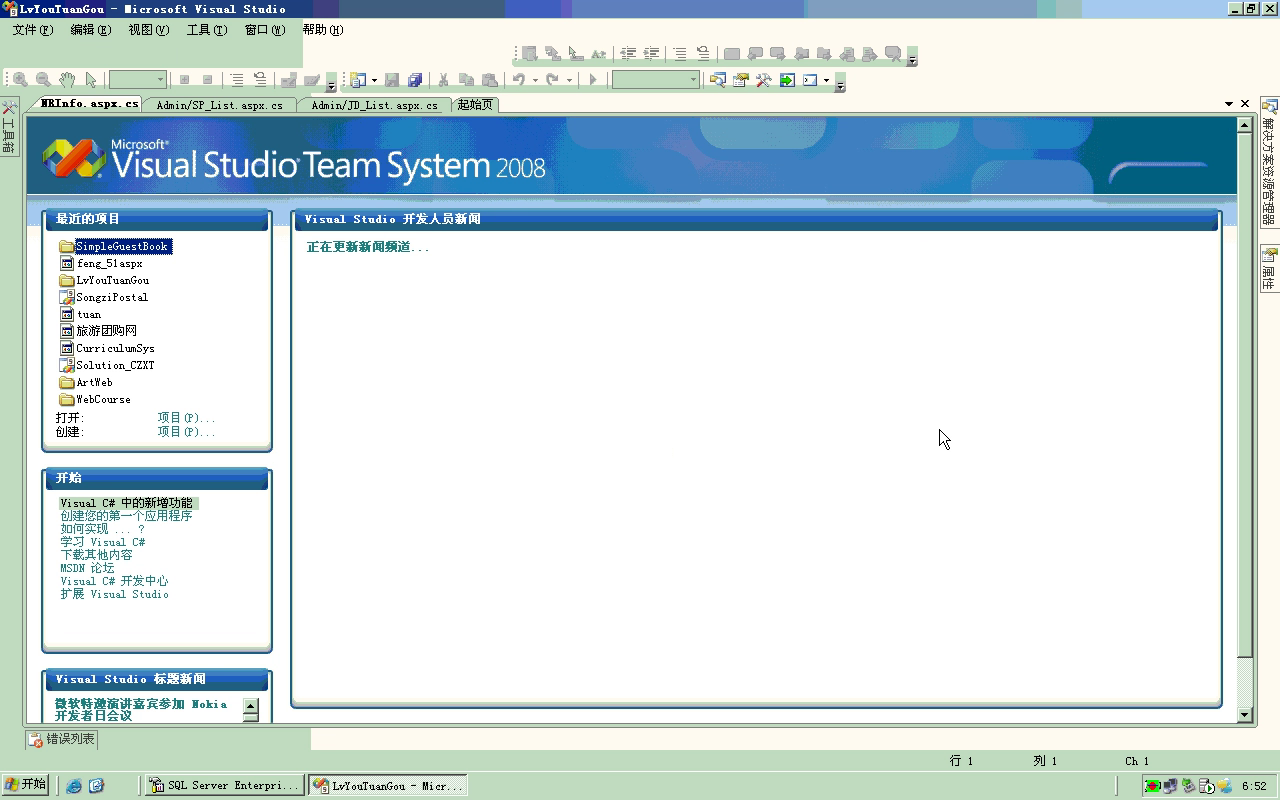This screenshot has width=1280, height=800.
Task: Open Properties Window toolbar icon
Action: coord(741,80)
